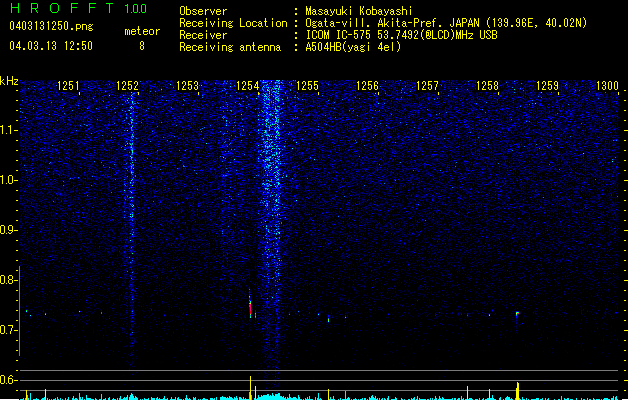
Task: Click the meteor count label
Action: (x=142, y=31)
